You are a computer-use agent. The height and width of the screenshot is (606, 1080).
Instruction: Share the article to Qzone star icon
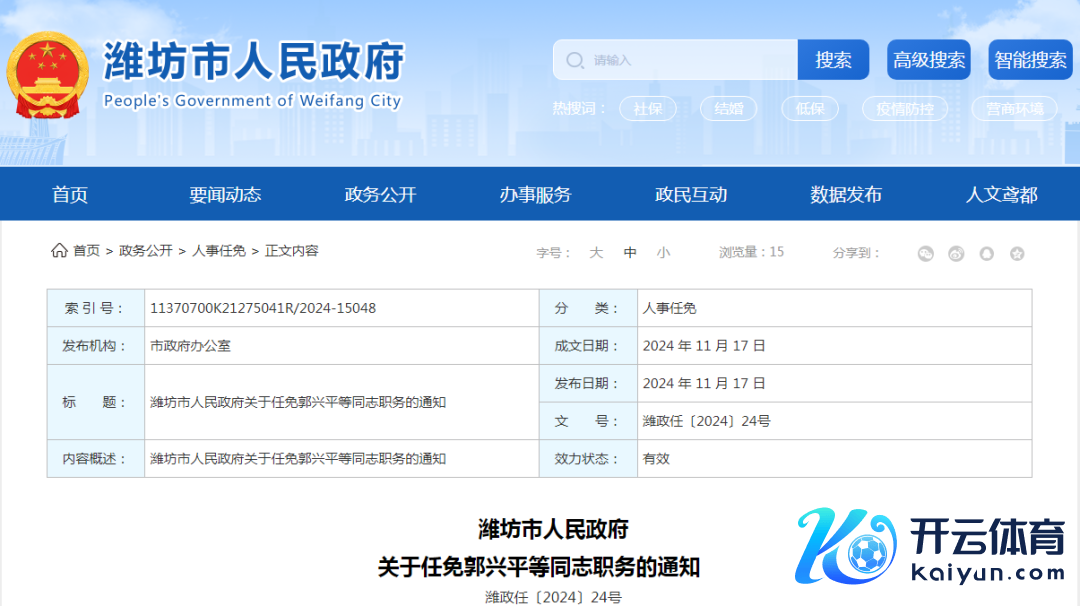[x=1017, y=253]
